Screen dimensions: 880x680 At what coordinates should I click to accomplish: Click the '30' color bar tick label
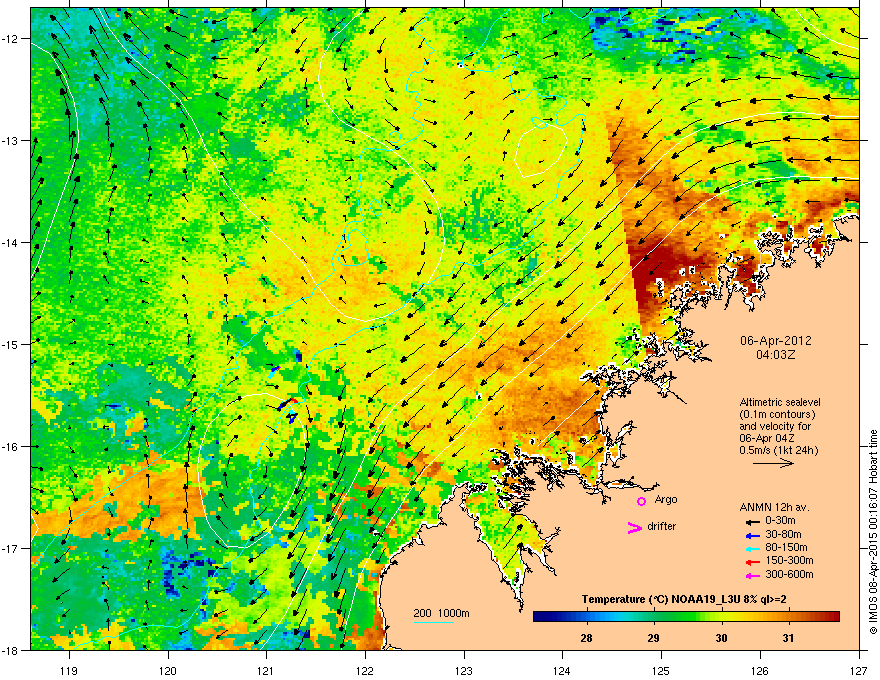721,638
